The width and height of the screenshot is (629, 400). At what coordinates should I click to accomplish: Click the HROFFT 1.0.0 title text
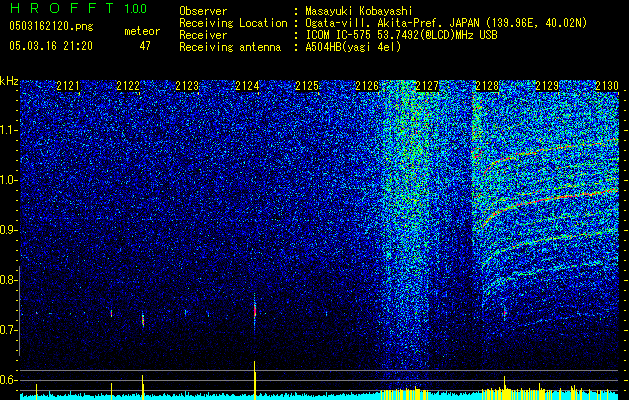(x=79, y=8)
